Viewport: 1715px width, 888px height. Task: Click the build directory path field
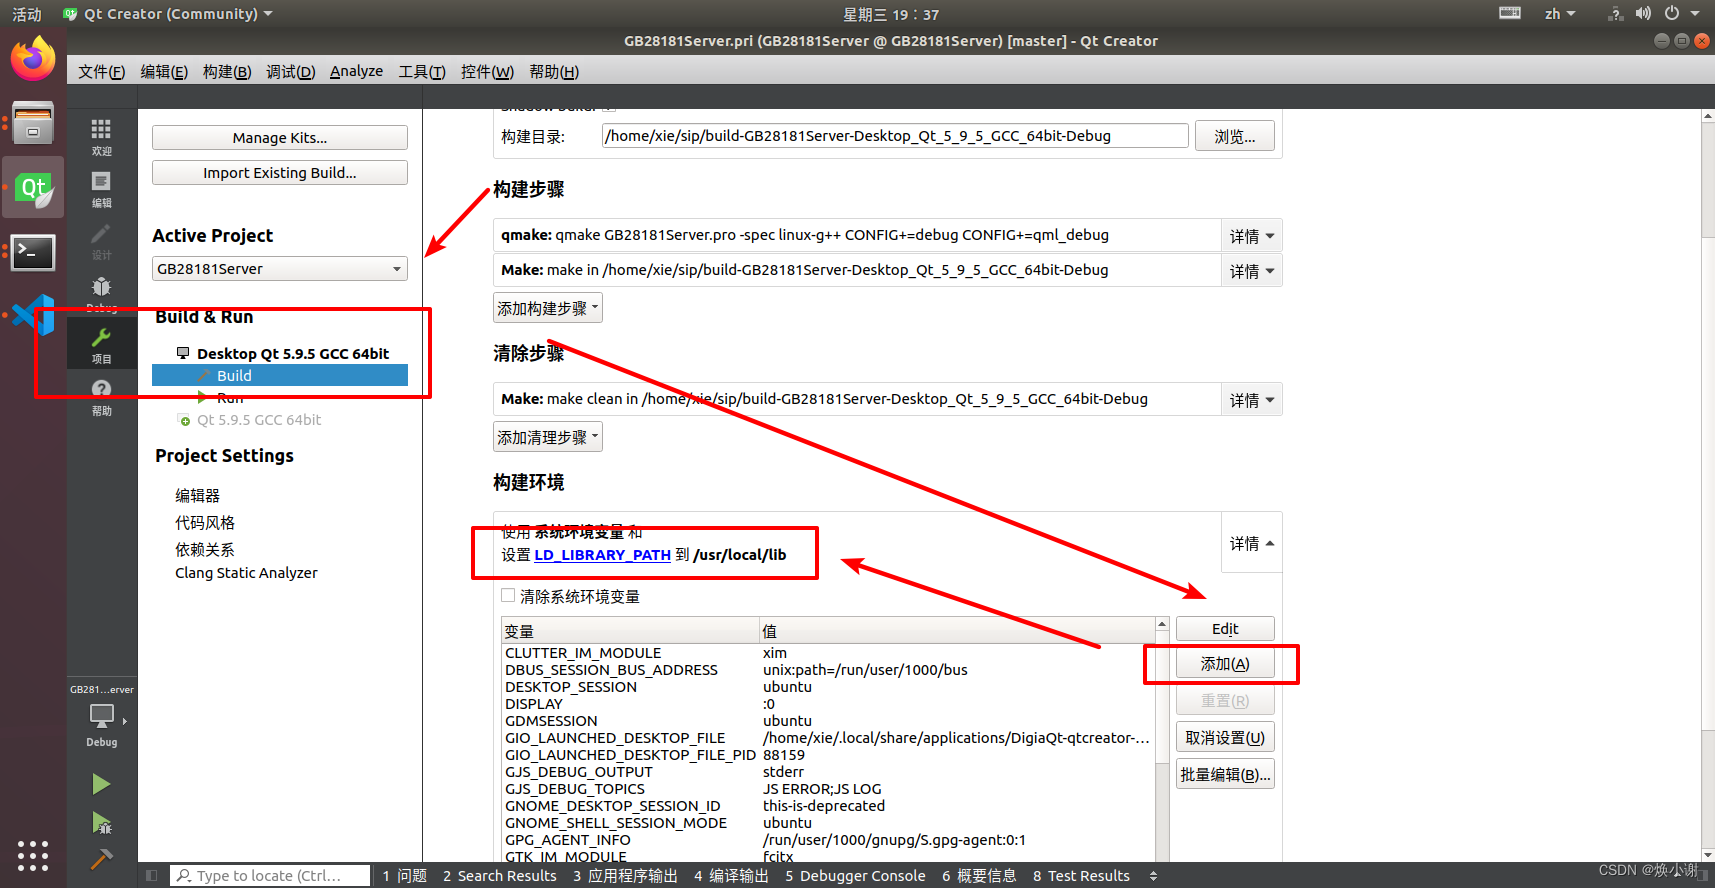point(895,136)
